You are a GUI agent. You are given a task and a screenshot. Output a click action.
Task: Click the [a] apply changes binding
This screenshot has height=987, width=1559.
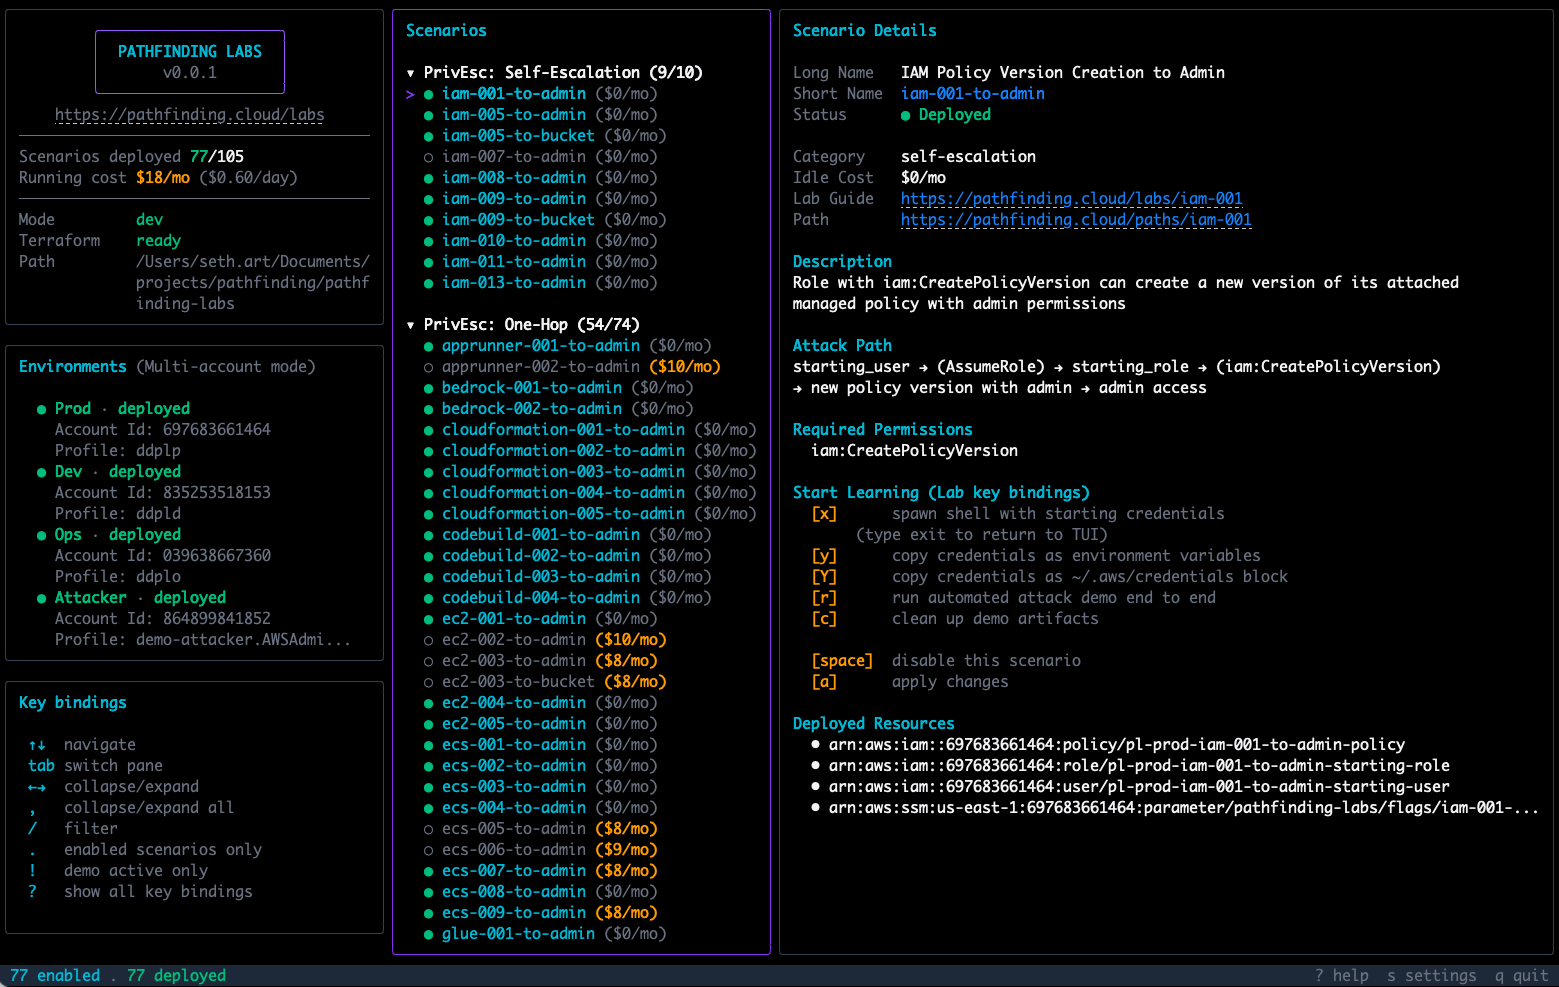(824, 682)
